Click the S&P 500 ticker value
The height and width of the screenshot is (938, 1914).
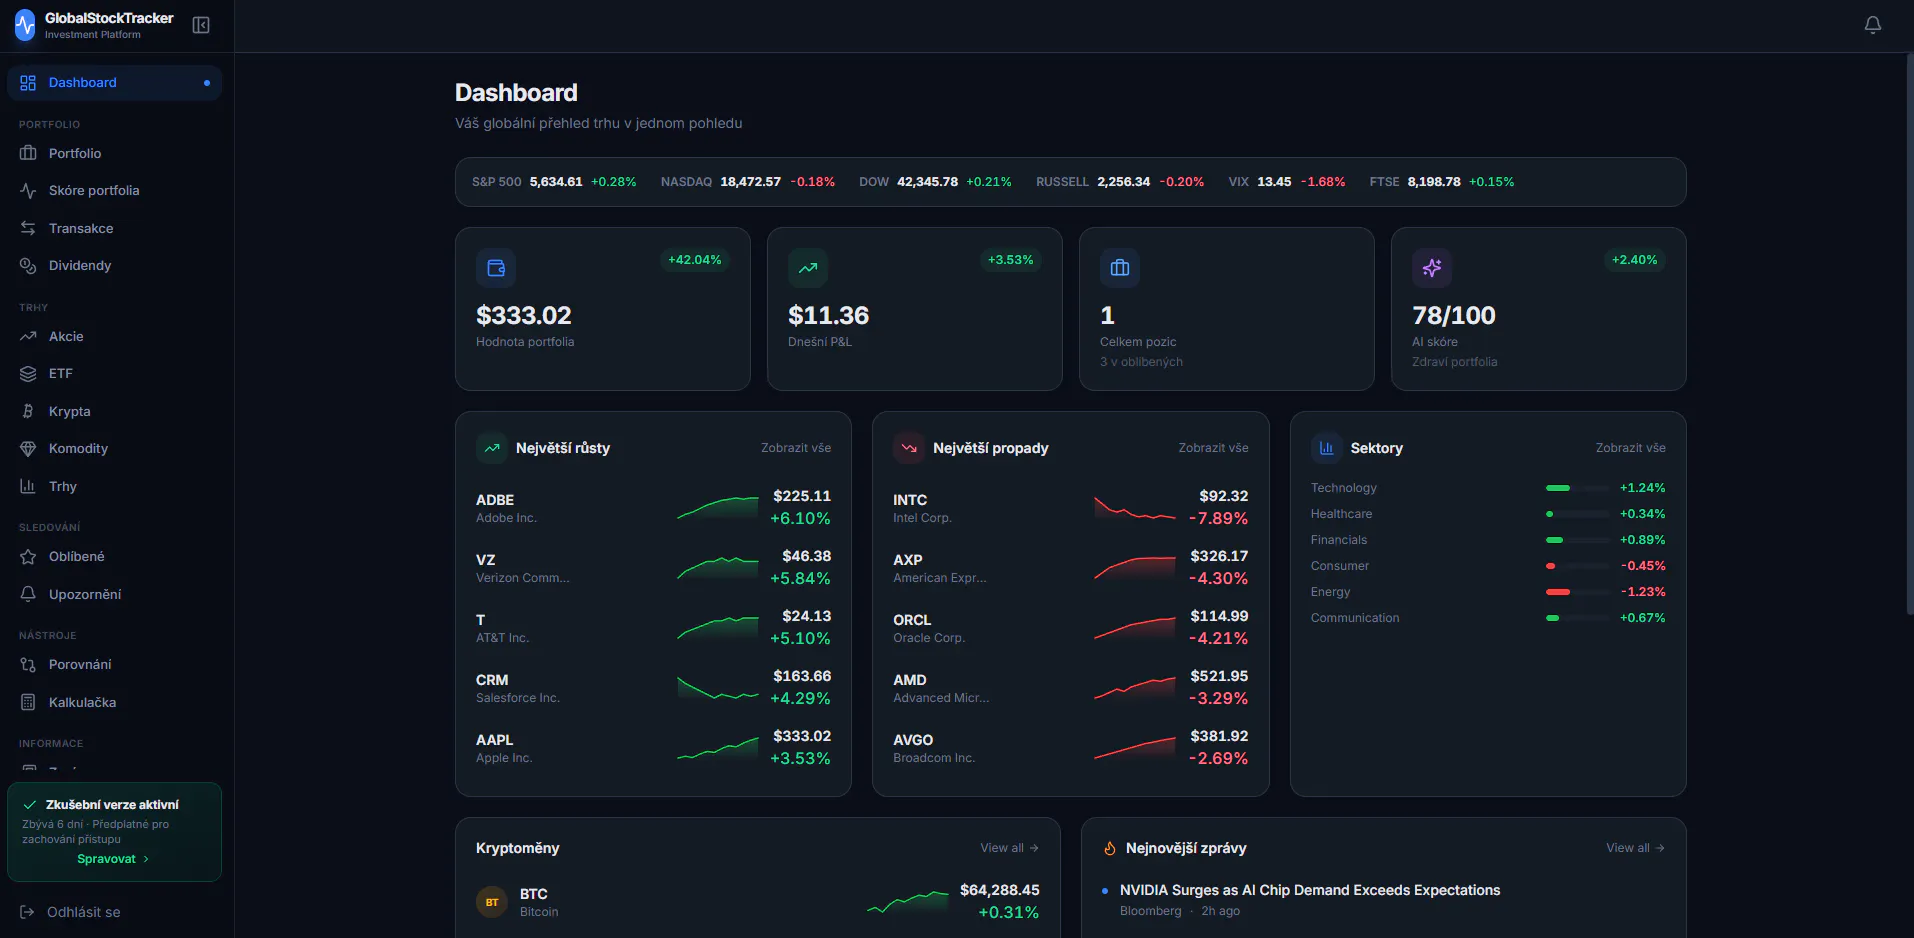(556, 182)
